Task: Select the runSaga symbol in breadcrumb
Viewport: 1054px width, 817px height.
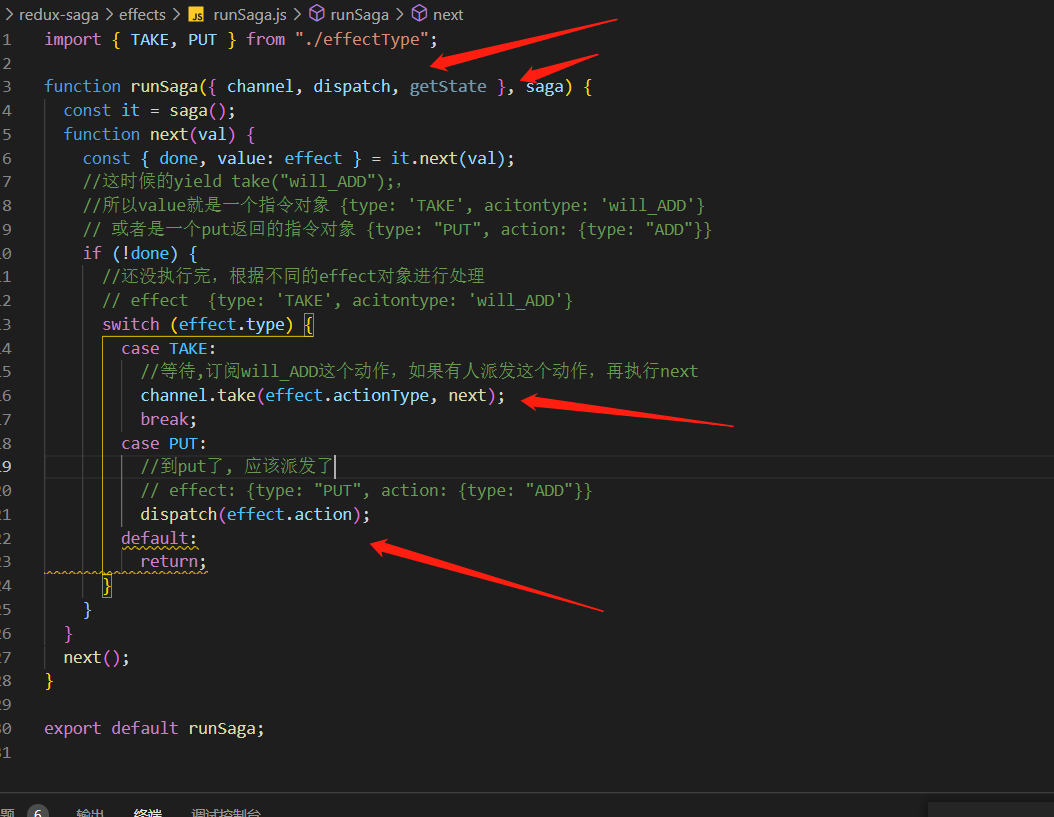Action: coord(359,14)
